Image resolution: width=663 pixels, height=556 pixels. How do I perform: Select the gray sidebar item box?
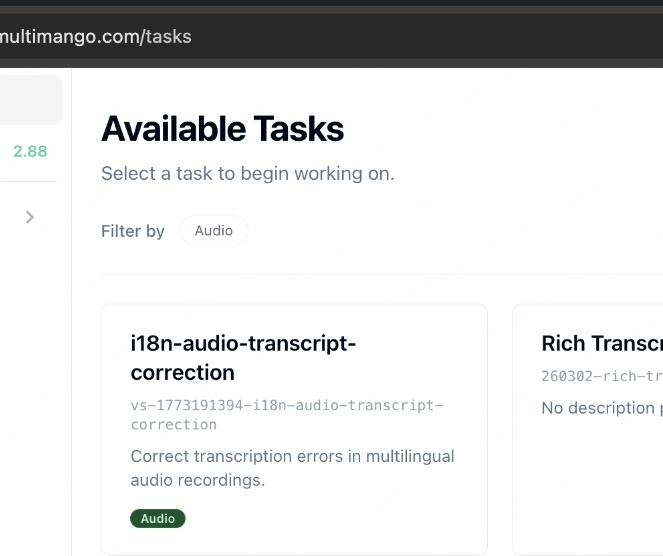pos(31,100)
